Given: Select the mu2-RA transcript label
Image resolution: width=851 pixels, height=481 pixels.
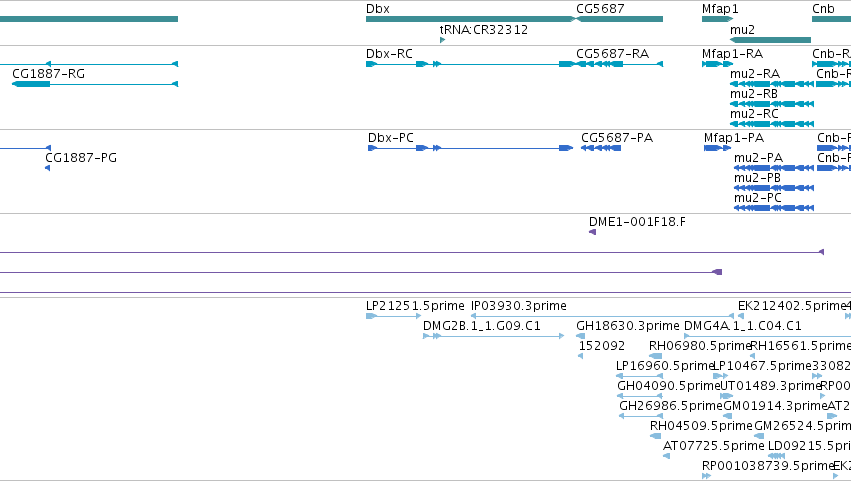Looking at the screenshot, I should [755, 74].
